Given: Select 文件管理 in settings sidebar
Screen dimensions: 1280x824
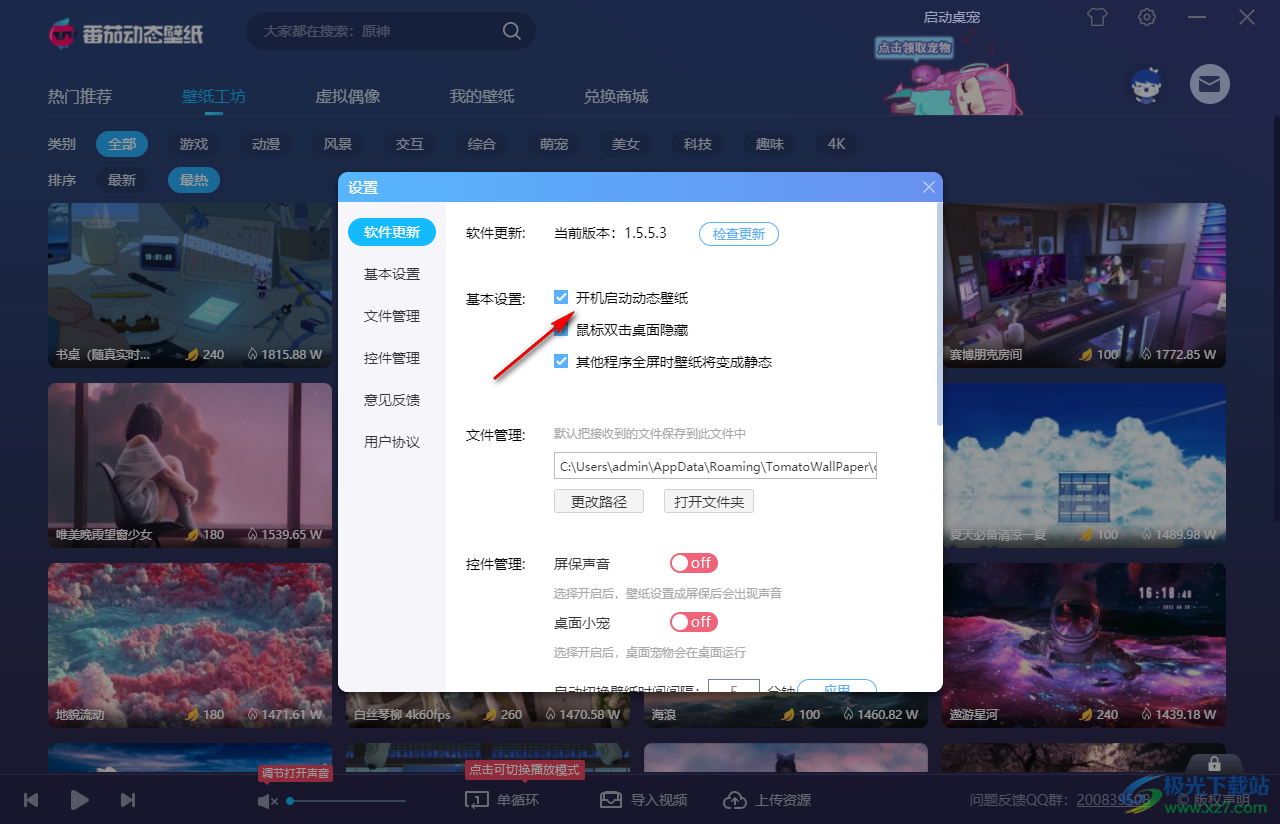Looking at the screenshot, I should click(x=392, y=316).
